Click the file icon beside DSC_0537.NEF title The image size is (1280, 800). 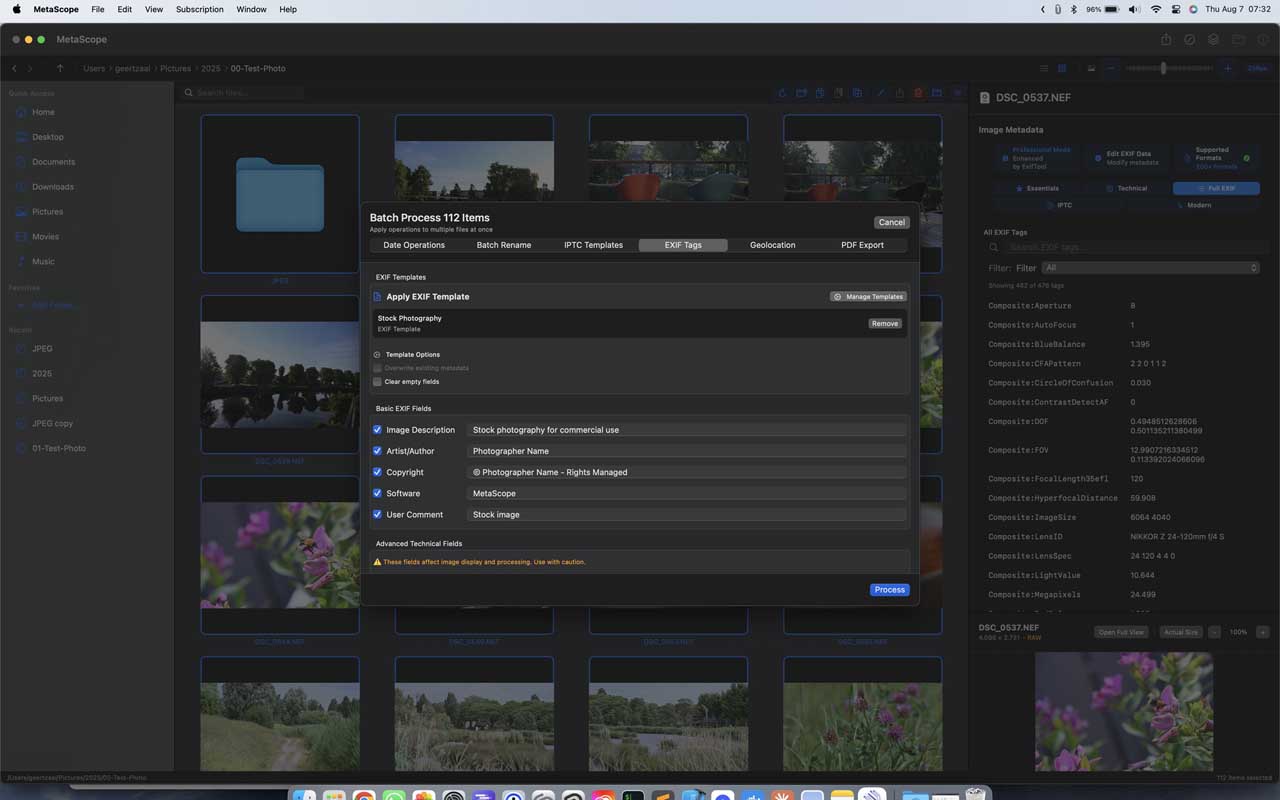[x=985, y=98]
